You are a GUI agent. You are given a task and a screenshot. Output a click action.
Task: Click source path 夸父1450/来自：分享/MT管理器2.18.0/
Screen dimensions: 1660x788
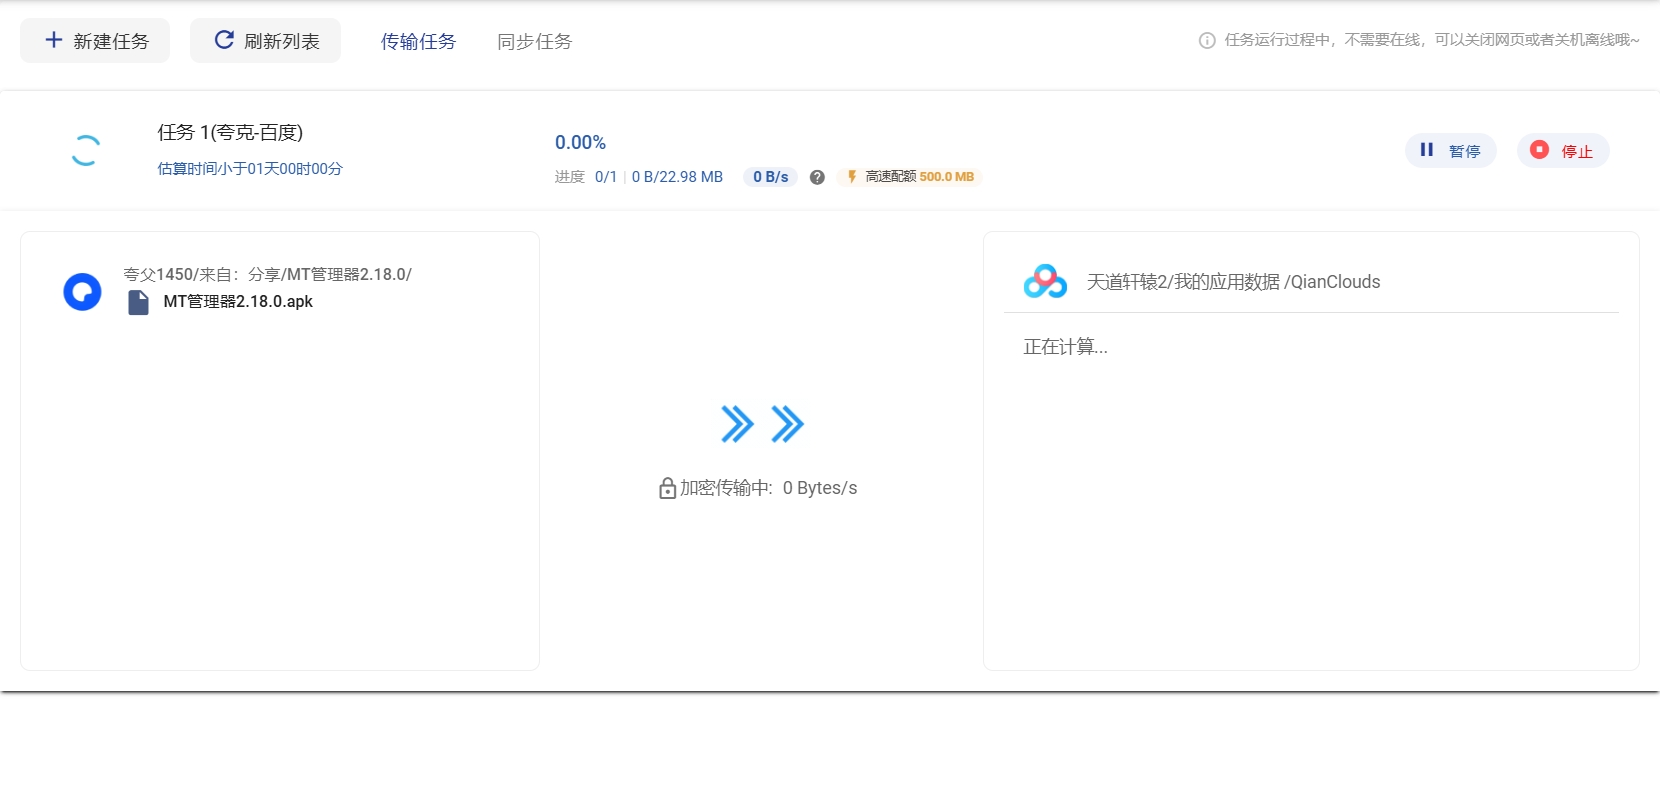point(268,274)
